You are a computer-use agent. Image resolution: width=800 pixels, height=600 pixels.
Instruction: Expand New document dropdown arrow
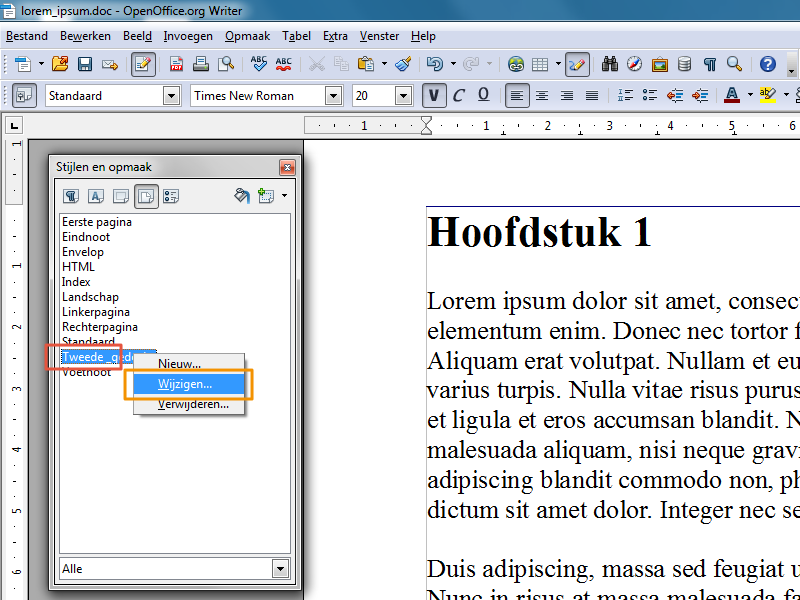coord(41,64)
